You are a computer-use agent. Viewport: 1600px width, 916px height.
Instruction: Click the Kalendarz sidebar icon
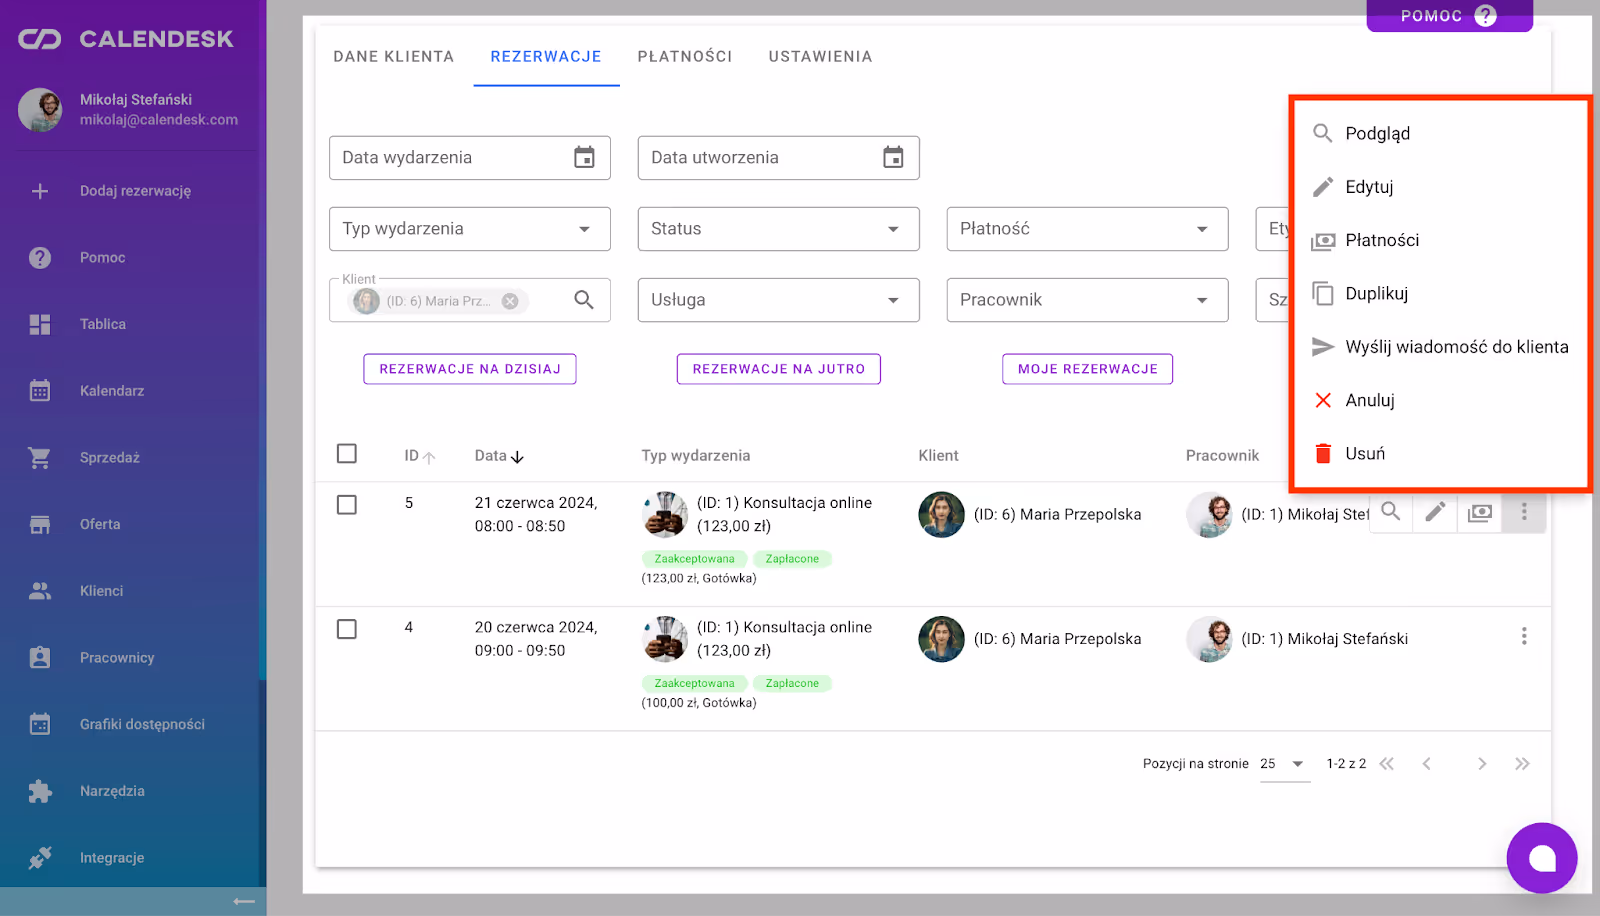[x=40, y=391]
